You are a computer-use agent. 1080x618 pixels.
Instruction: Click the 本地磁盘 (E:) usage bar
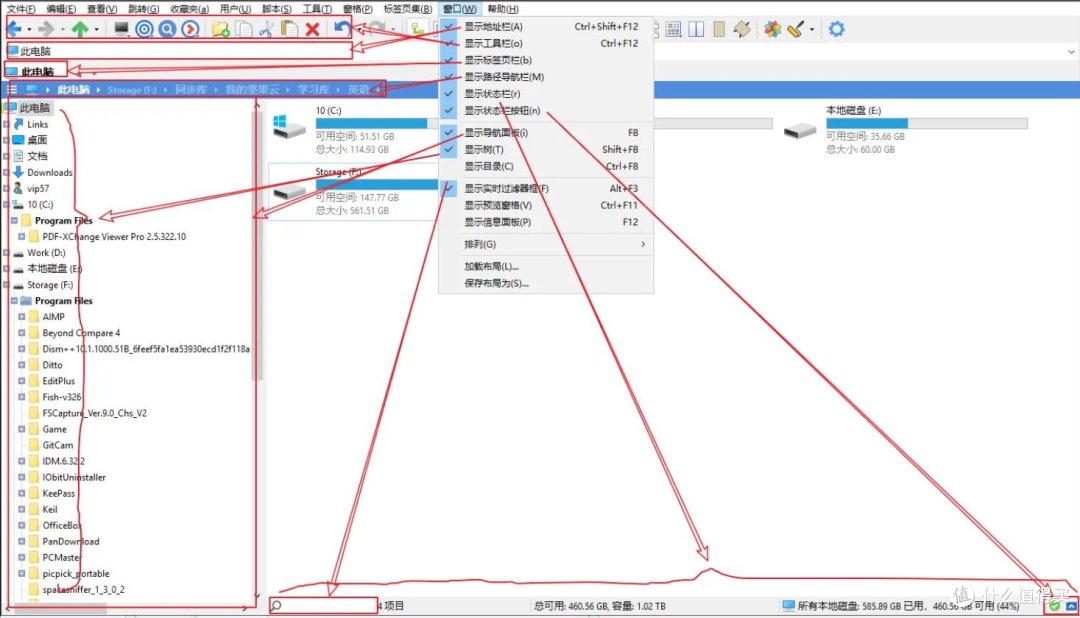(x=926, y=124)
